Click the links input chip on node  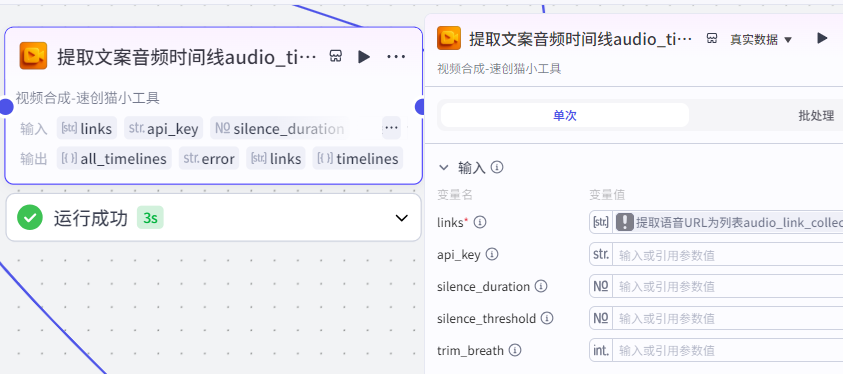pyautogui.click(x=87, y=128)
